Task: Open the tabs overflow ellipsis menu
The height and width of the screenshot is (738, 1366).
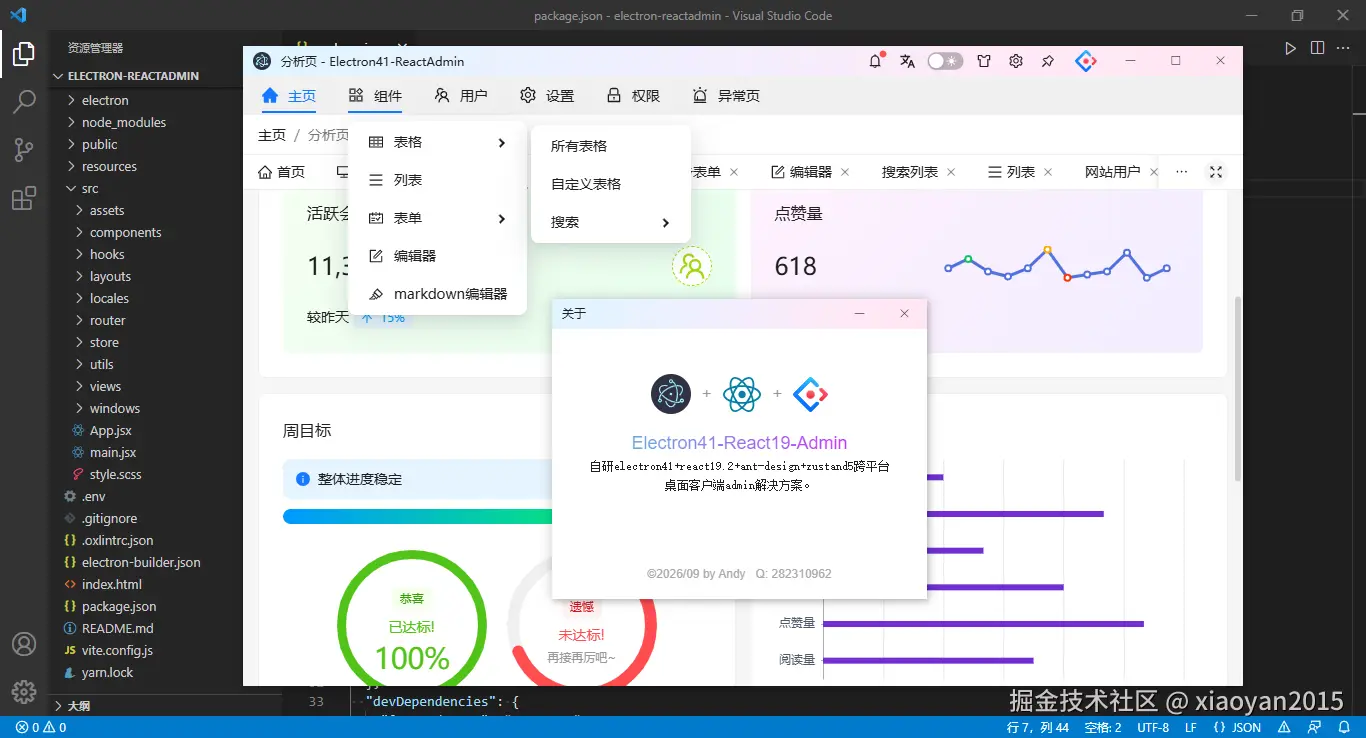Action: coord(1182,172)
